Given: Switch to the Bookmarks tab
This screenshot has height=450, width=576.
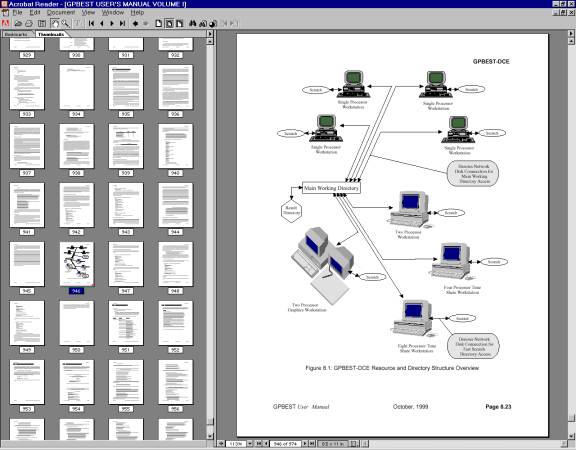Looking at the screenshot, I should [x=16, y=34].
